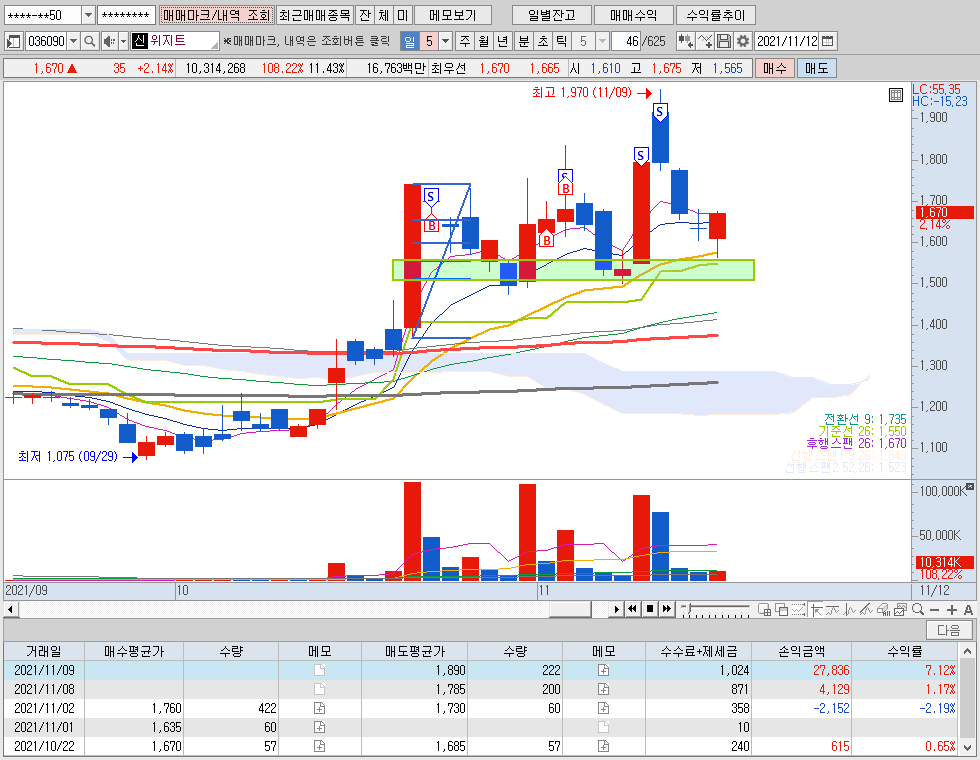The width and height of the screenshot is (980, 760).
Task: Adjust the chart zoom slider handle
Action: (688, 608)
